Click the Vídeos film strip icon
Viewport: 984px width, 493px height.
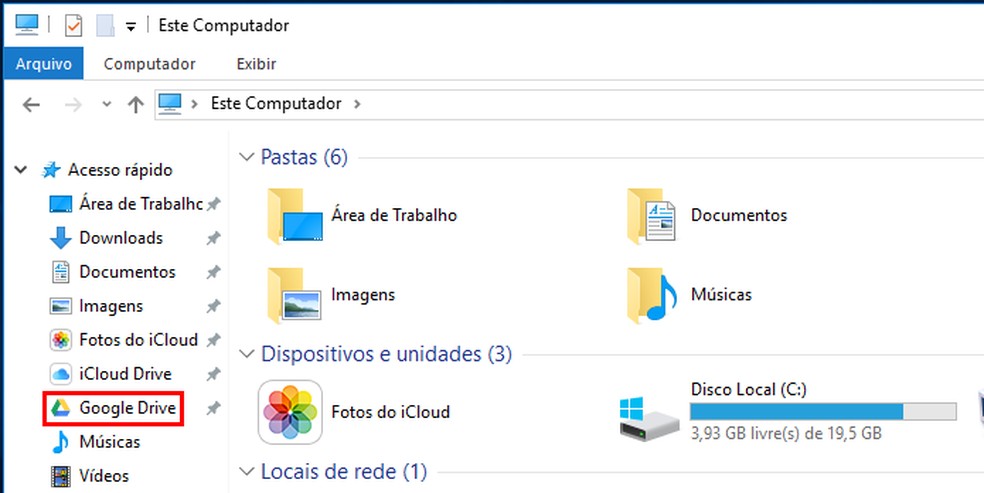click(61, 476)
